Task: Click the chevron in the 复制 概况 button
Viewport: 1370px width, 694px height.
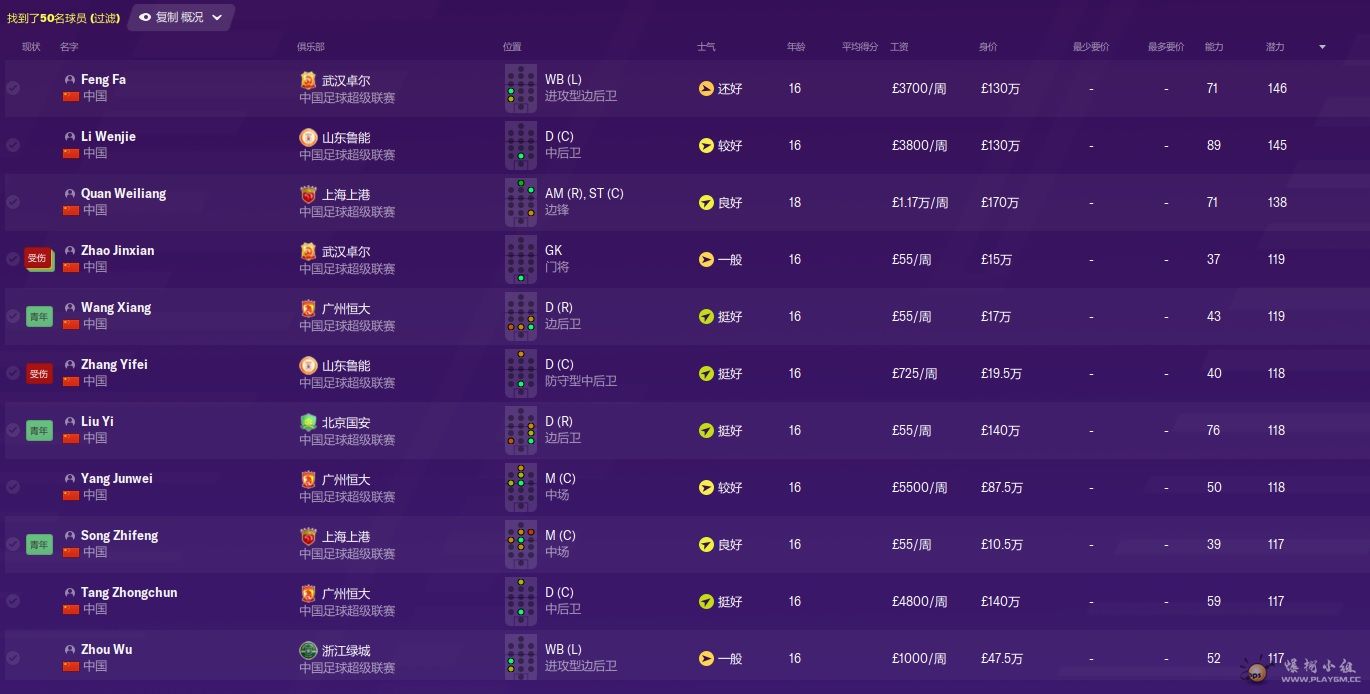Action: click(217, 17)
